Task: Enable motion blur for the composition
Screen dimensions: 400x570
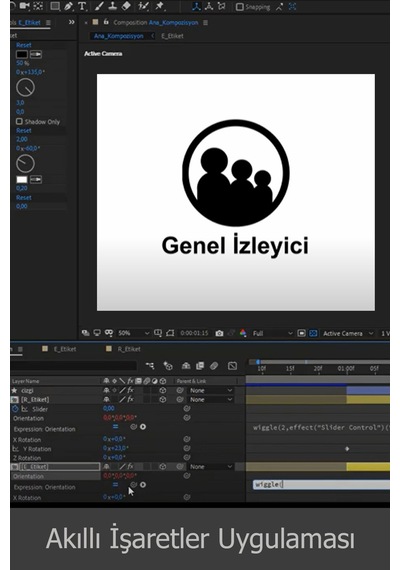Action: (x=214, y=366)
